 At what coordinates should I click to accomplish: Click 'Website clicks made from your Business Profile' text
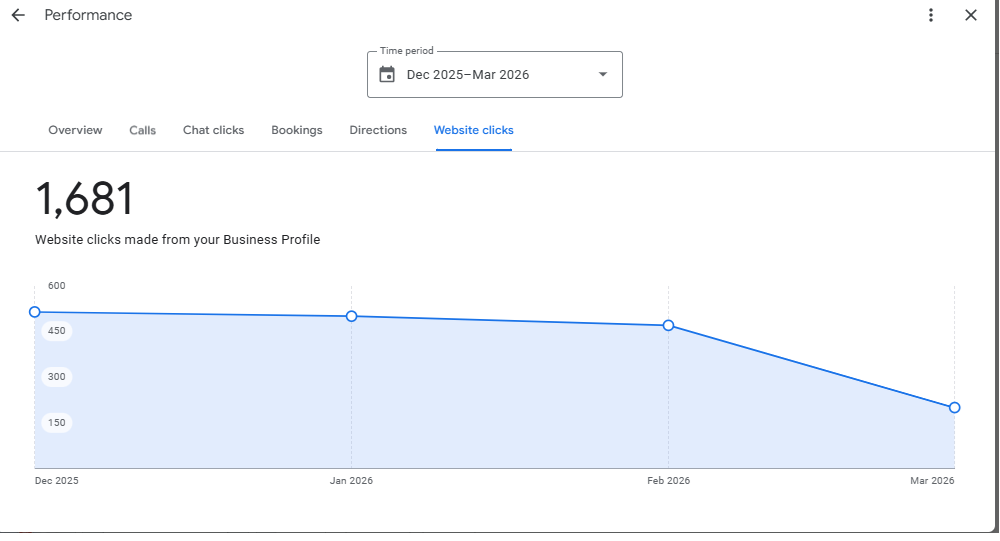(x=177, y=240)
